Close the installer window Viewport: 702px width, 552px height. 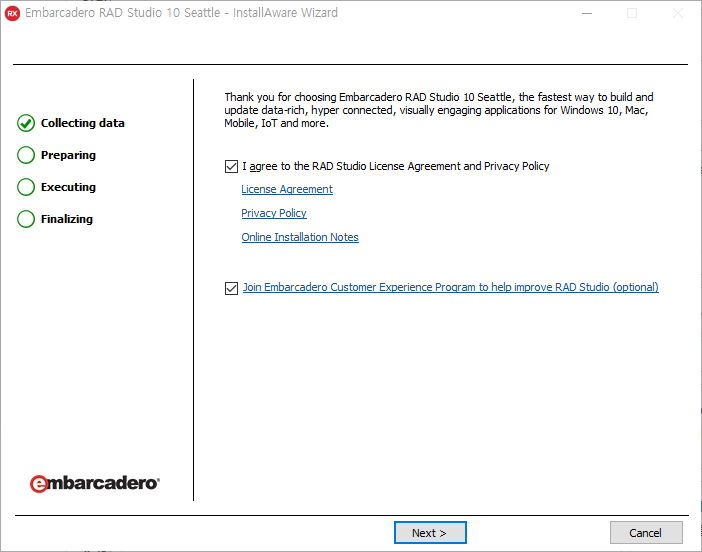click(678, 13)
